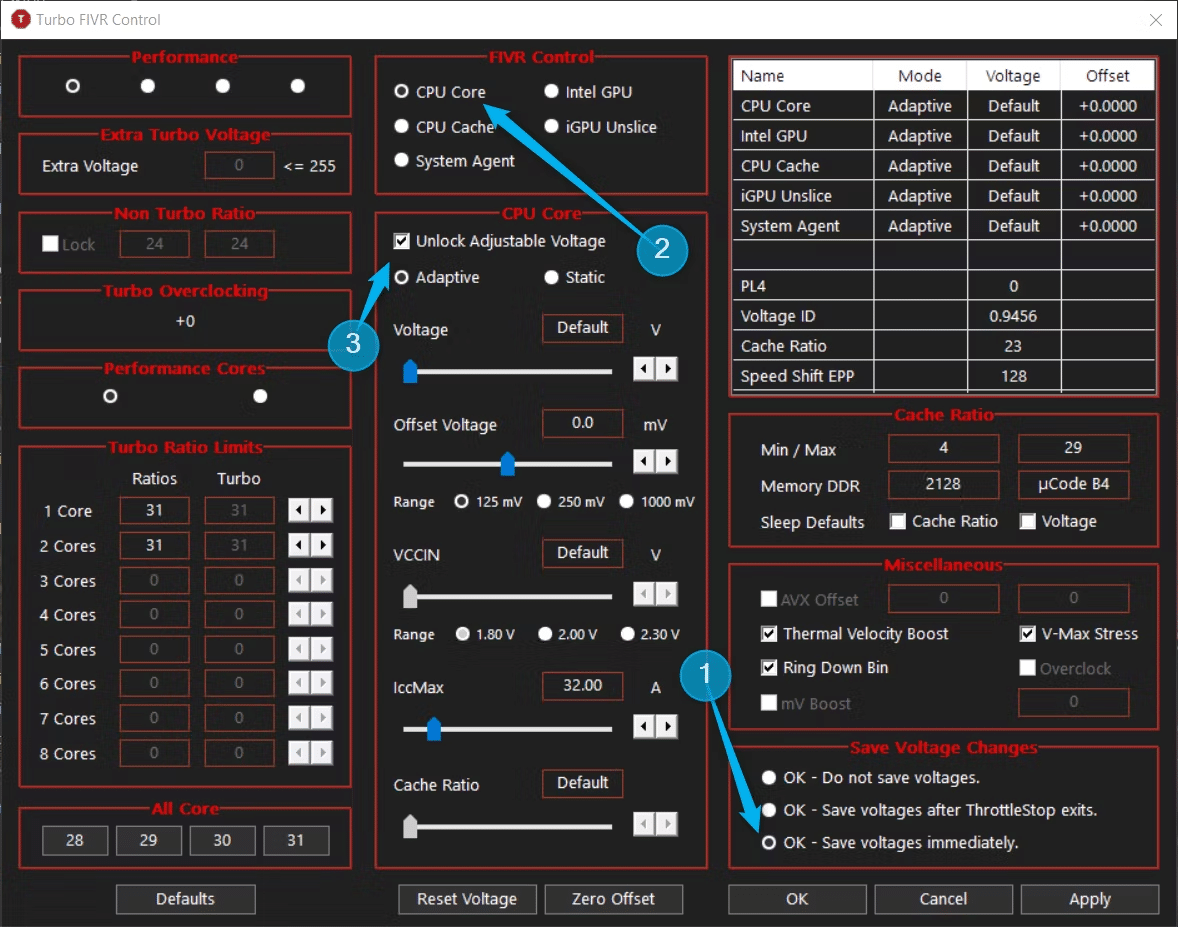Select the 250 mV offset range
The height and width of the screenshot is (927, 1178).
544,502
